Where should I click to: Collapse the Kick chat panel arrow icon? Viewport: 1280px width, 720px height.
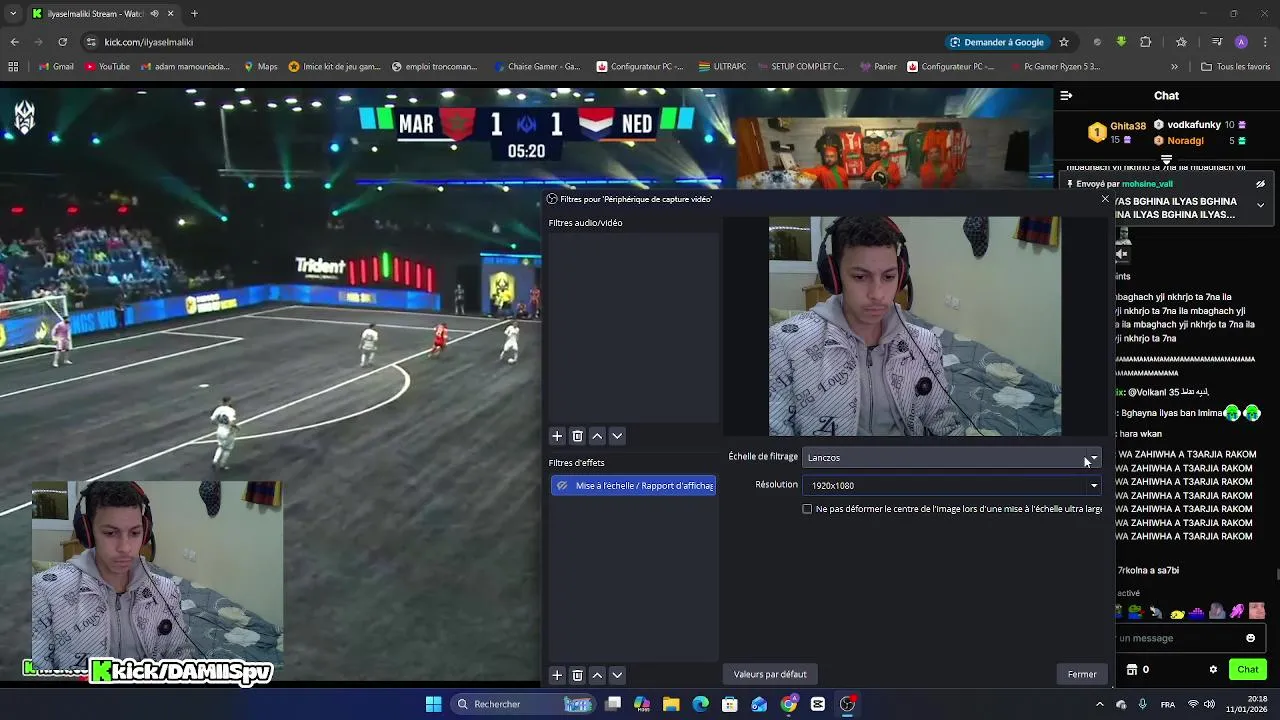tap(1066, 96)
